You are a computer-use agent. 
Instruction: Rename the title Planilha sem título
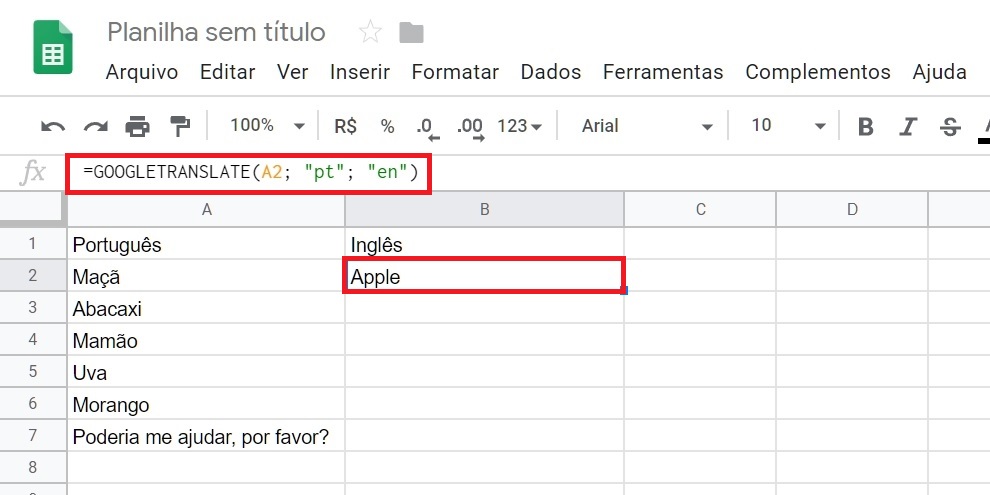pos(216,32)
